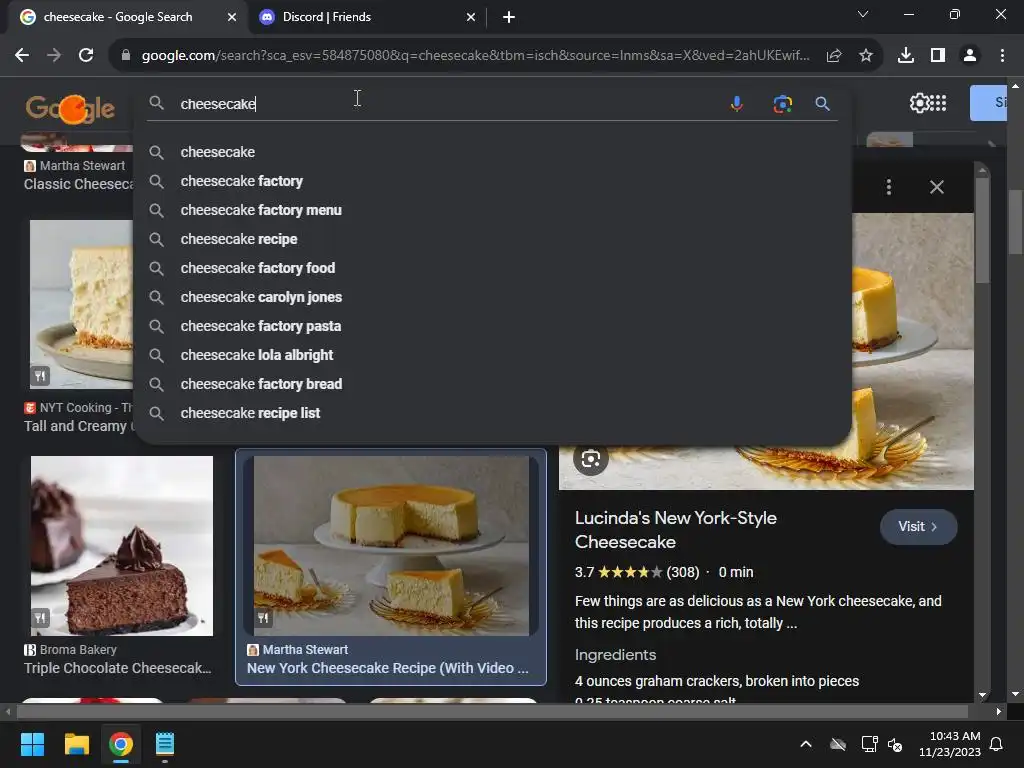This screenshot has height=768, width=1024.
Task: Open Chrome downloads
Action: click(906, 56)
